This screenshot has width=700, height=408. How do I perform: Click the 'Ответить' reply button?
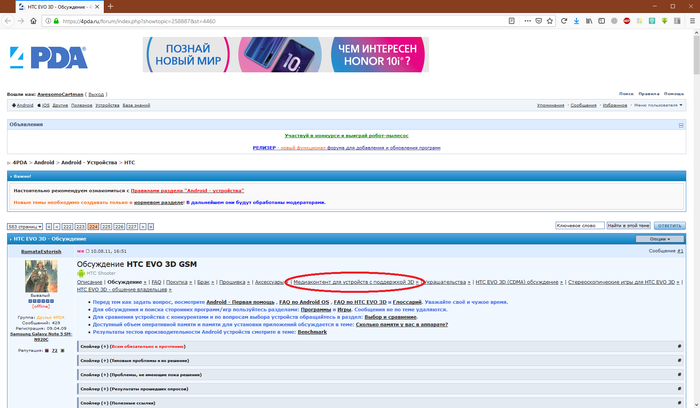(x=670, y=227)
